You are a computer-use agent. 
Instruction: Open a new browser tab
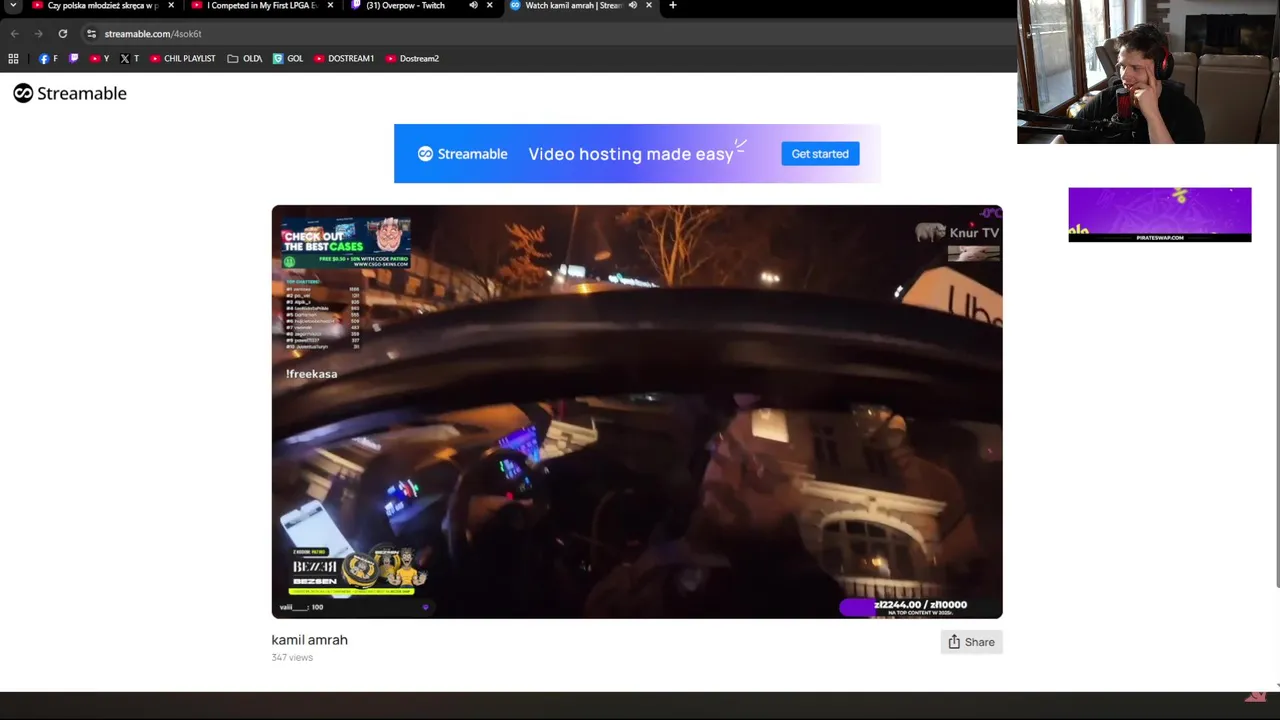click(672, 6)
